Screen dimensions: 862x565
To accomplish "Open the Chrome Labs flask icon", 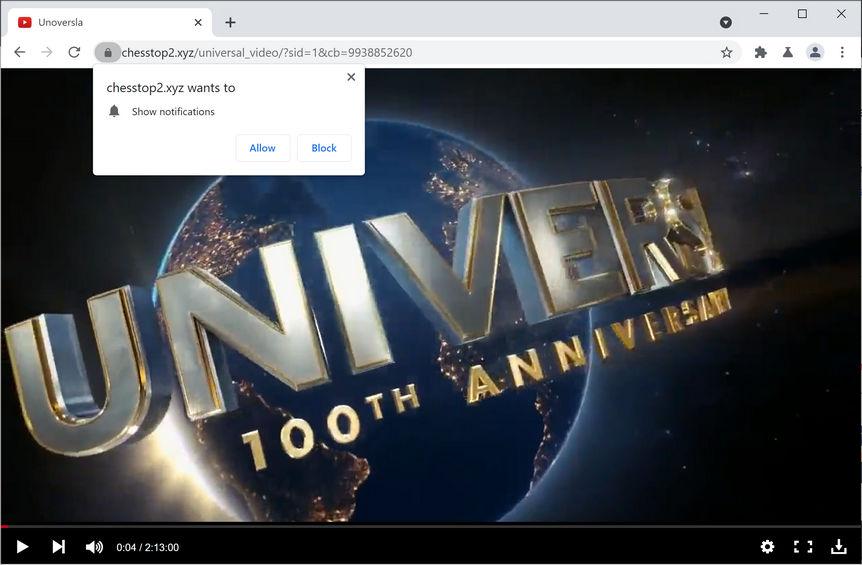I will pyautogui.click(x=788, y=52).
